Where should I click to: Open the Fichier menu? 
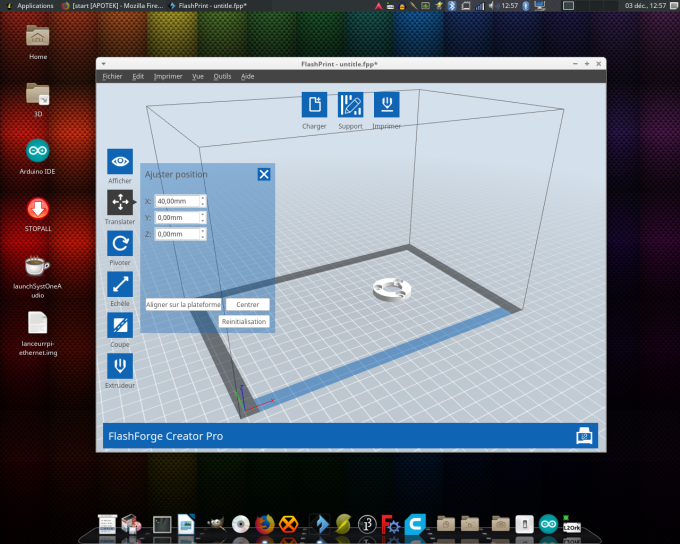click(112, 76)
